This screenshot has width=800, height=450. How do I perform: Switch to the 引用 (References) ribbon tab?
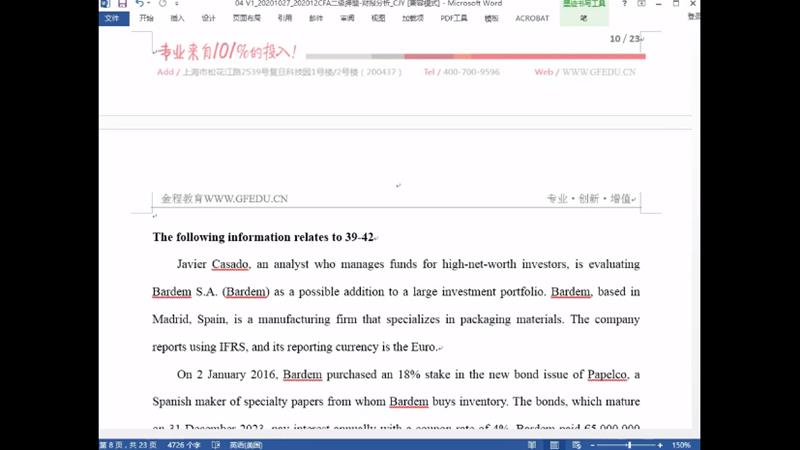tap(285, 18)
